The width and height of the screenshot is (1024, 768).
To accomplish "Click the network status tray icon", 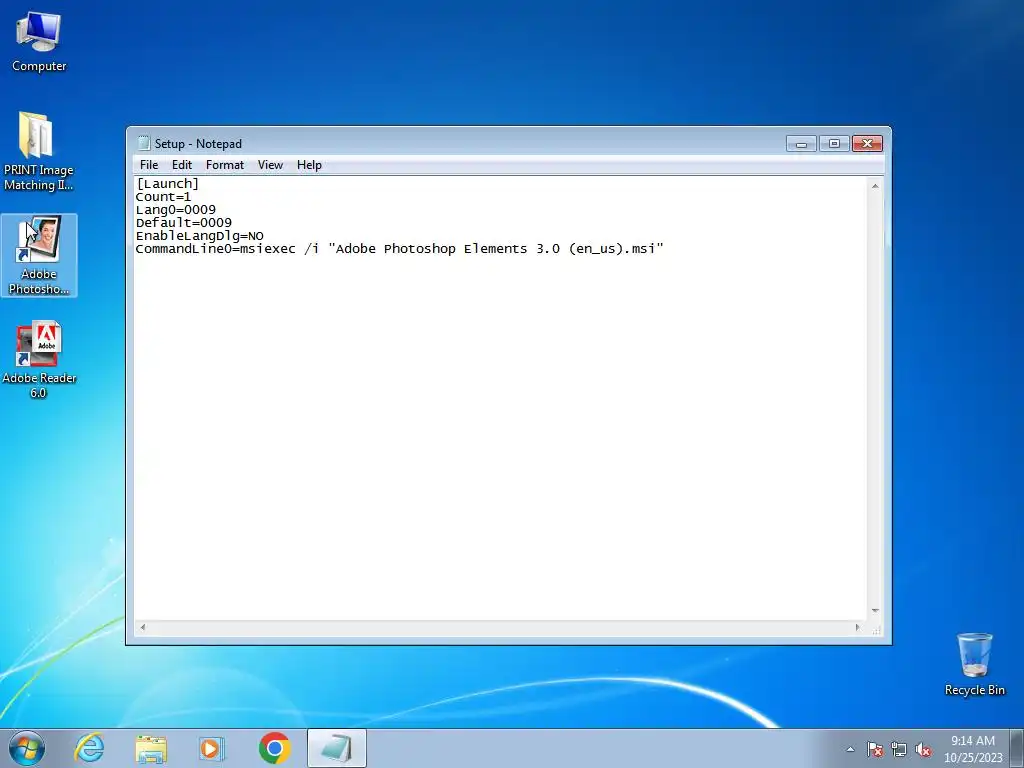I will pyautogui.click(x=899, y=749).
